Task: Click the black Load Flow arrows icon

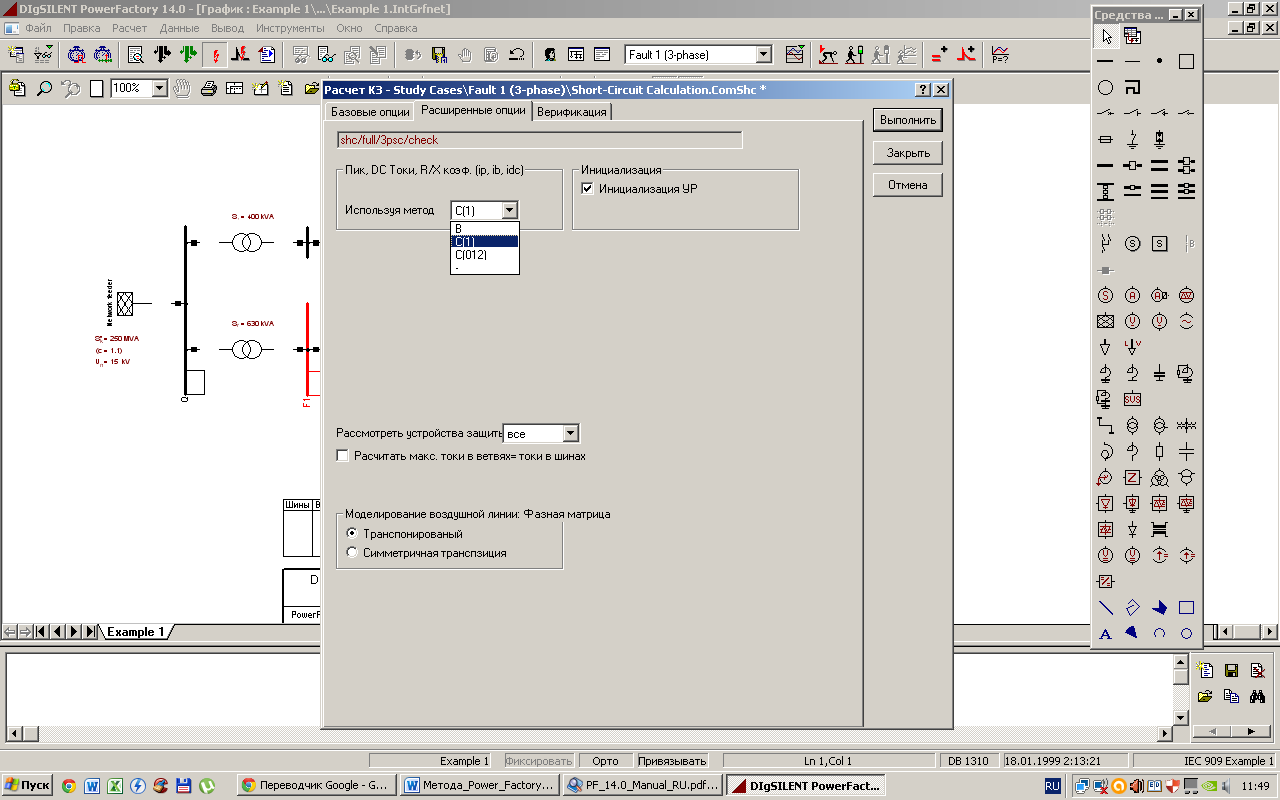Action: (162, 54)
